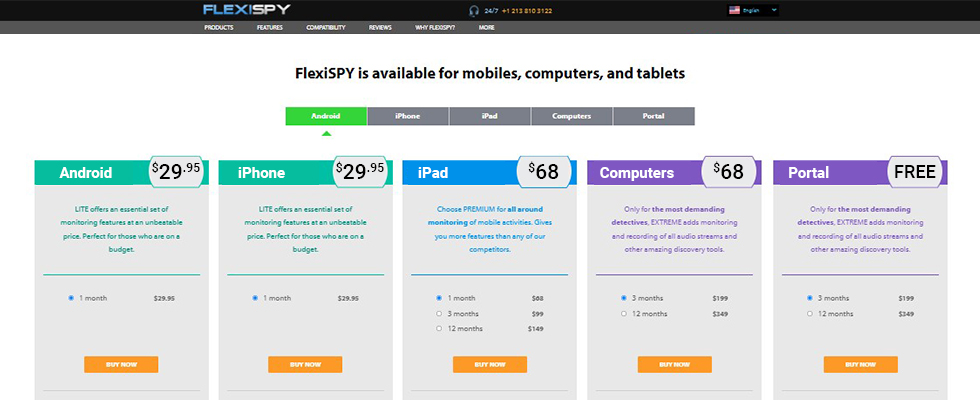Select Portal 3 months radio option

tap(810, 298)
